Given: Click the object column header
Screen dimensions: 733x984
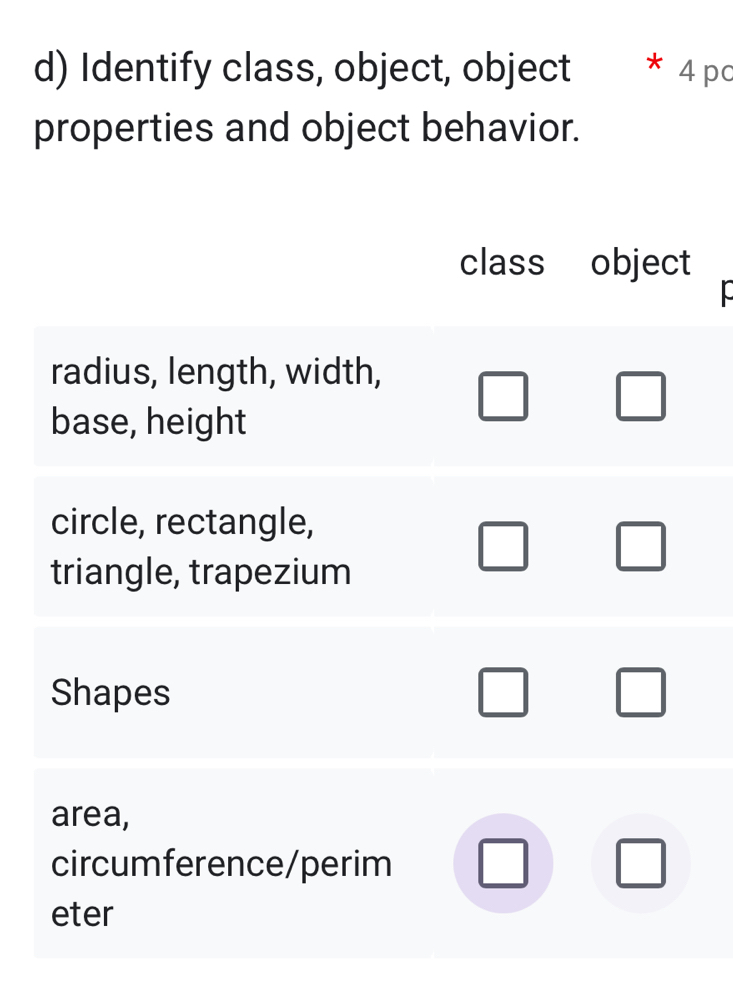Looking at the screenshot, I should 640,262.
